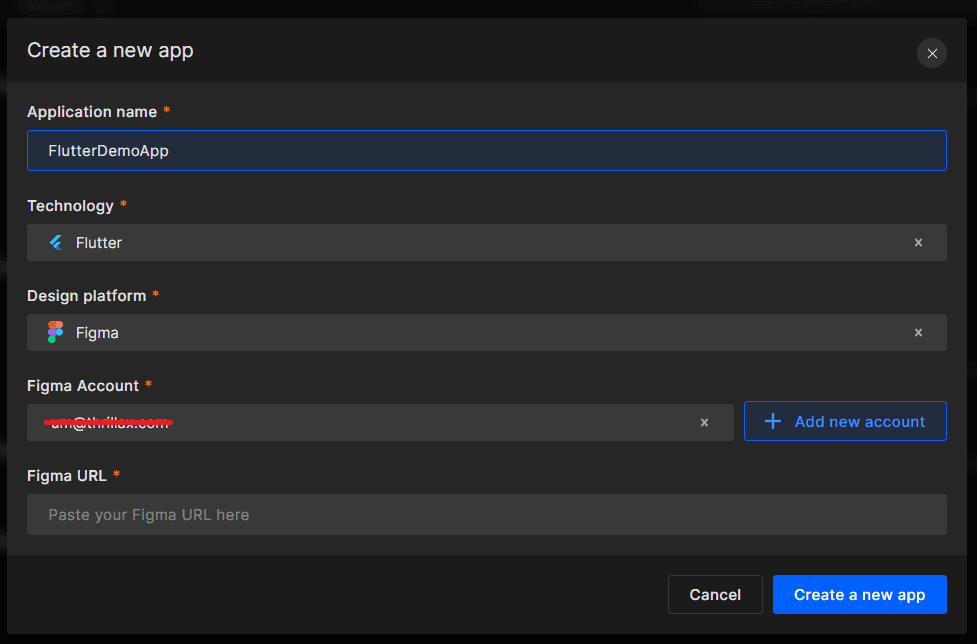Viewport: 977px width, 644px height.
Task: Click the plus icon beside Add new account
Action: click(x=773, y=421)
